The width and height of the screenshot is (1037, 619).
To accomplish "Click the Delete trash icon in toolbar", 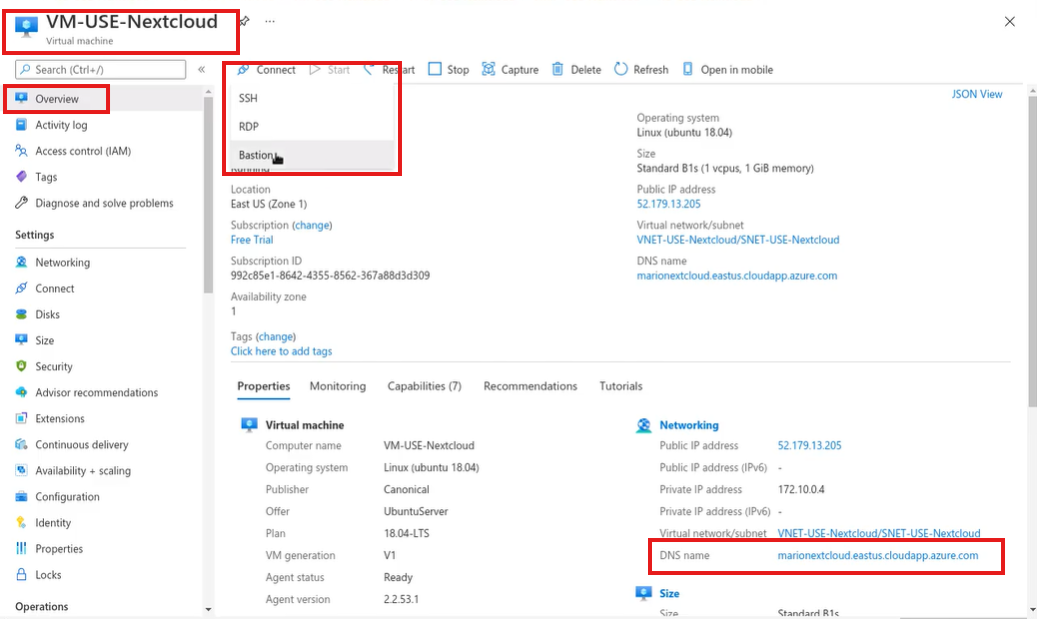I will tap(558, 69).
